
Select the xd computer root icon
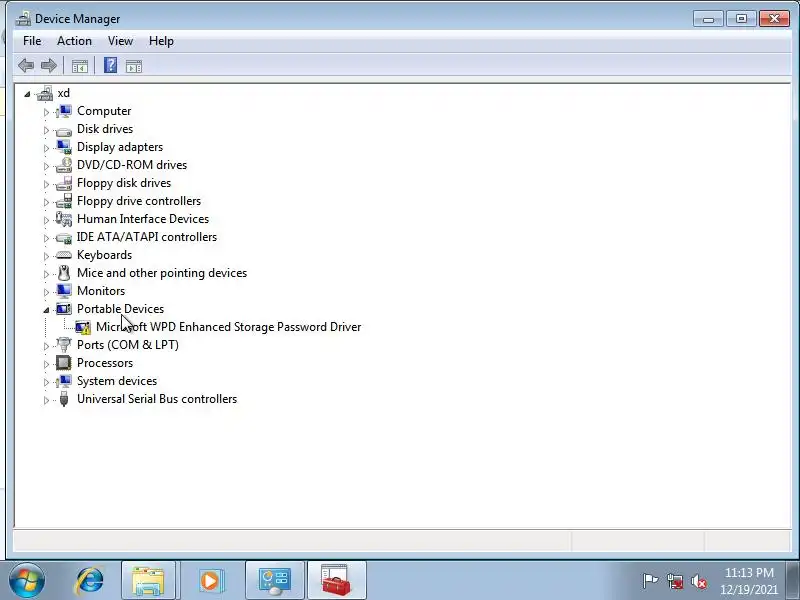[45, 93]
